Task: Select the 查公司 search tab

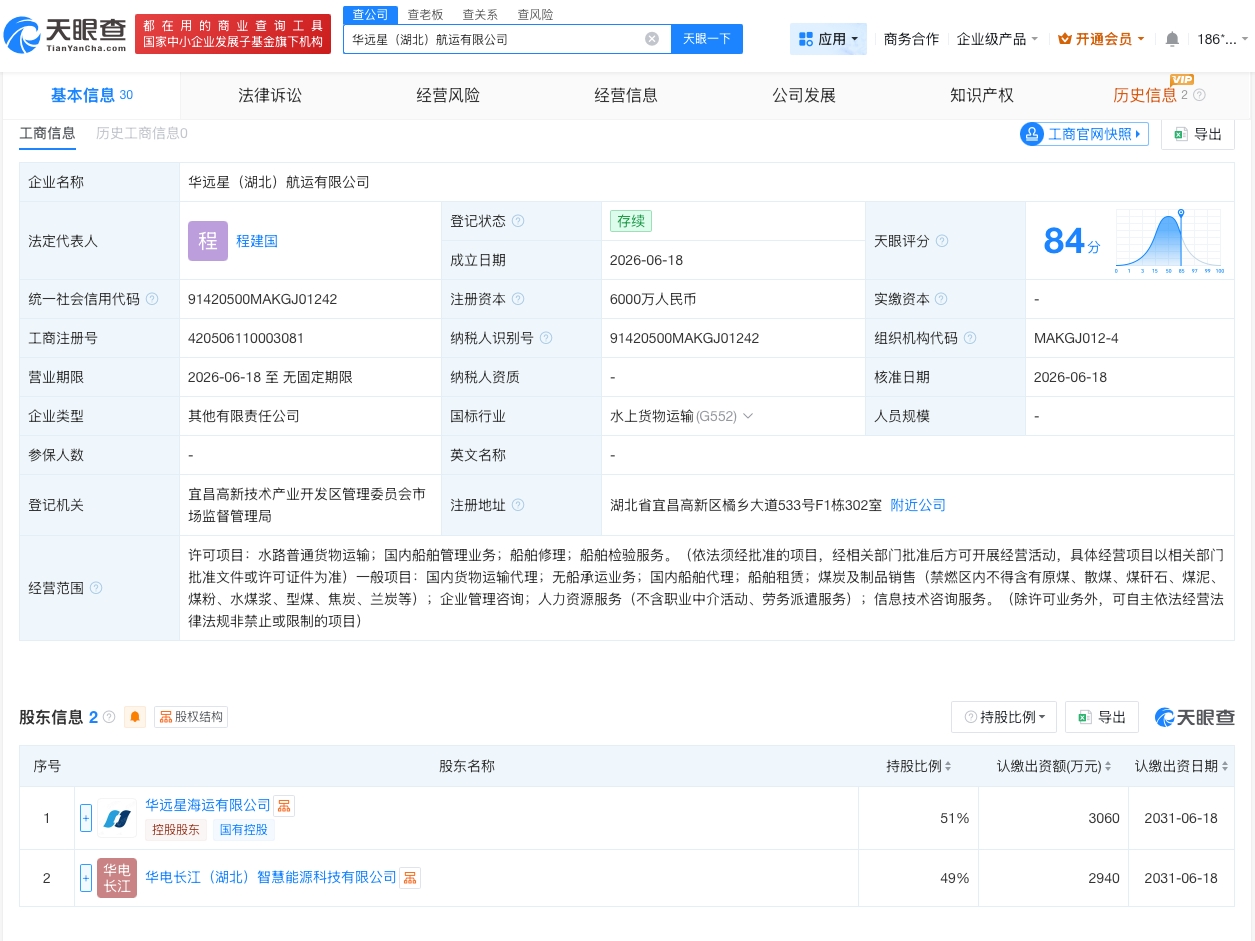Action: click(x=371, y=14)
